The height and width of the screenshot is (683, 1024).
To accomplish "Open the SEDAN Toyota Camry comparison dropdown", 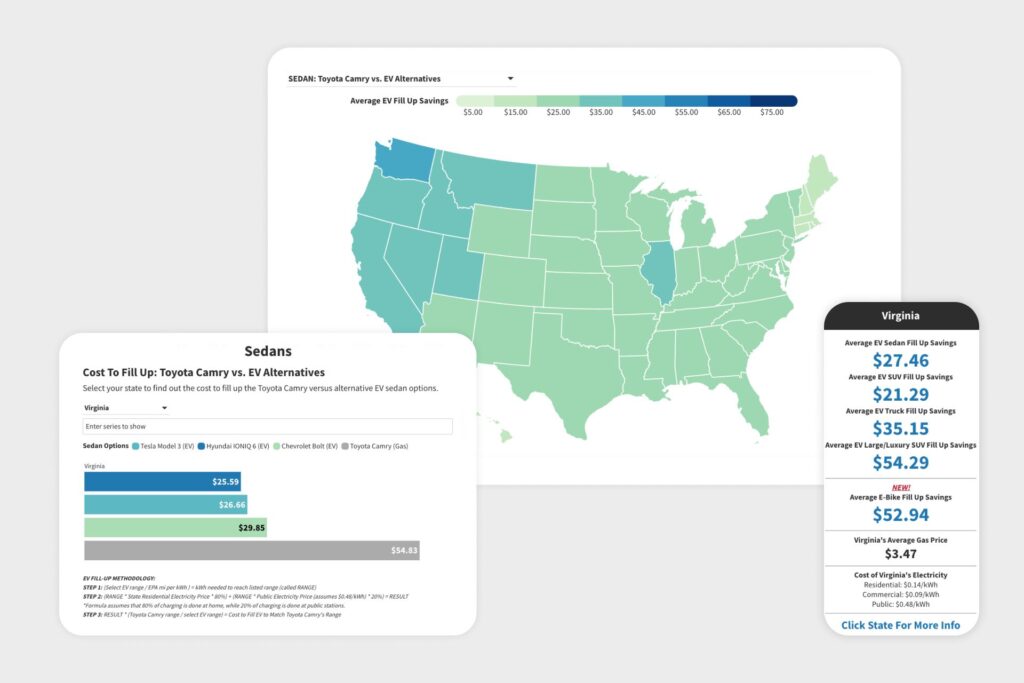I will point(398,78).
